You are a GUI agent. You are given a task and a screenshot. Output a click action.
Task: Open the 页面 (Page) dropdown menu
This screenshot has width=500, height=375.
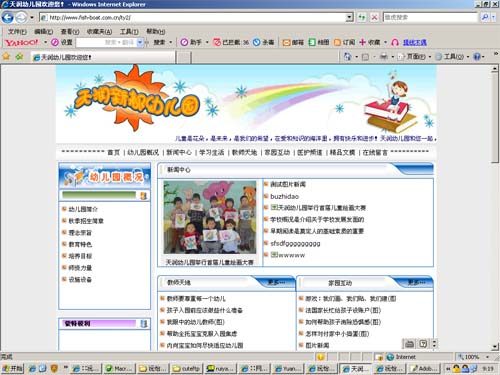pyautogui.click(x=414, y=57)
